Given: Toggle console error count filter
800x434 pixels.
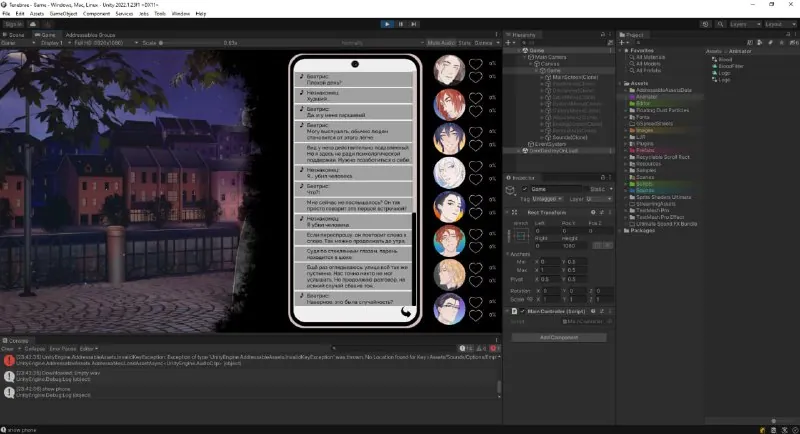Looking at the screenshot, I should (494, 348).
